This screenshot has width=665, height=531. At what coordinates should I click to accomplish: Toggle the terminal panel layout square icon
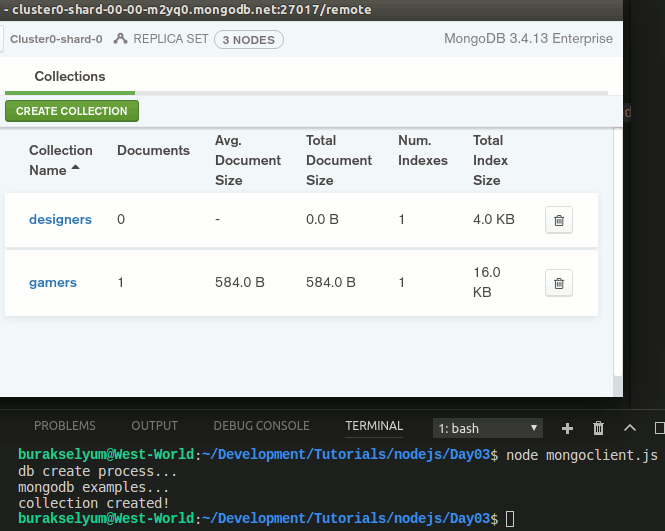[659, 428]
